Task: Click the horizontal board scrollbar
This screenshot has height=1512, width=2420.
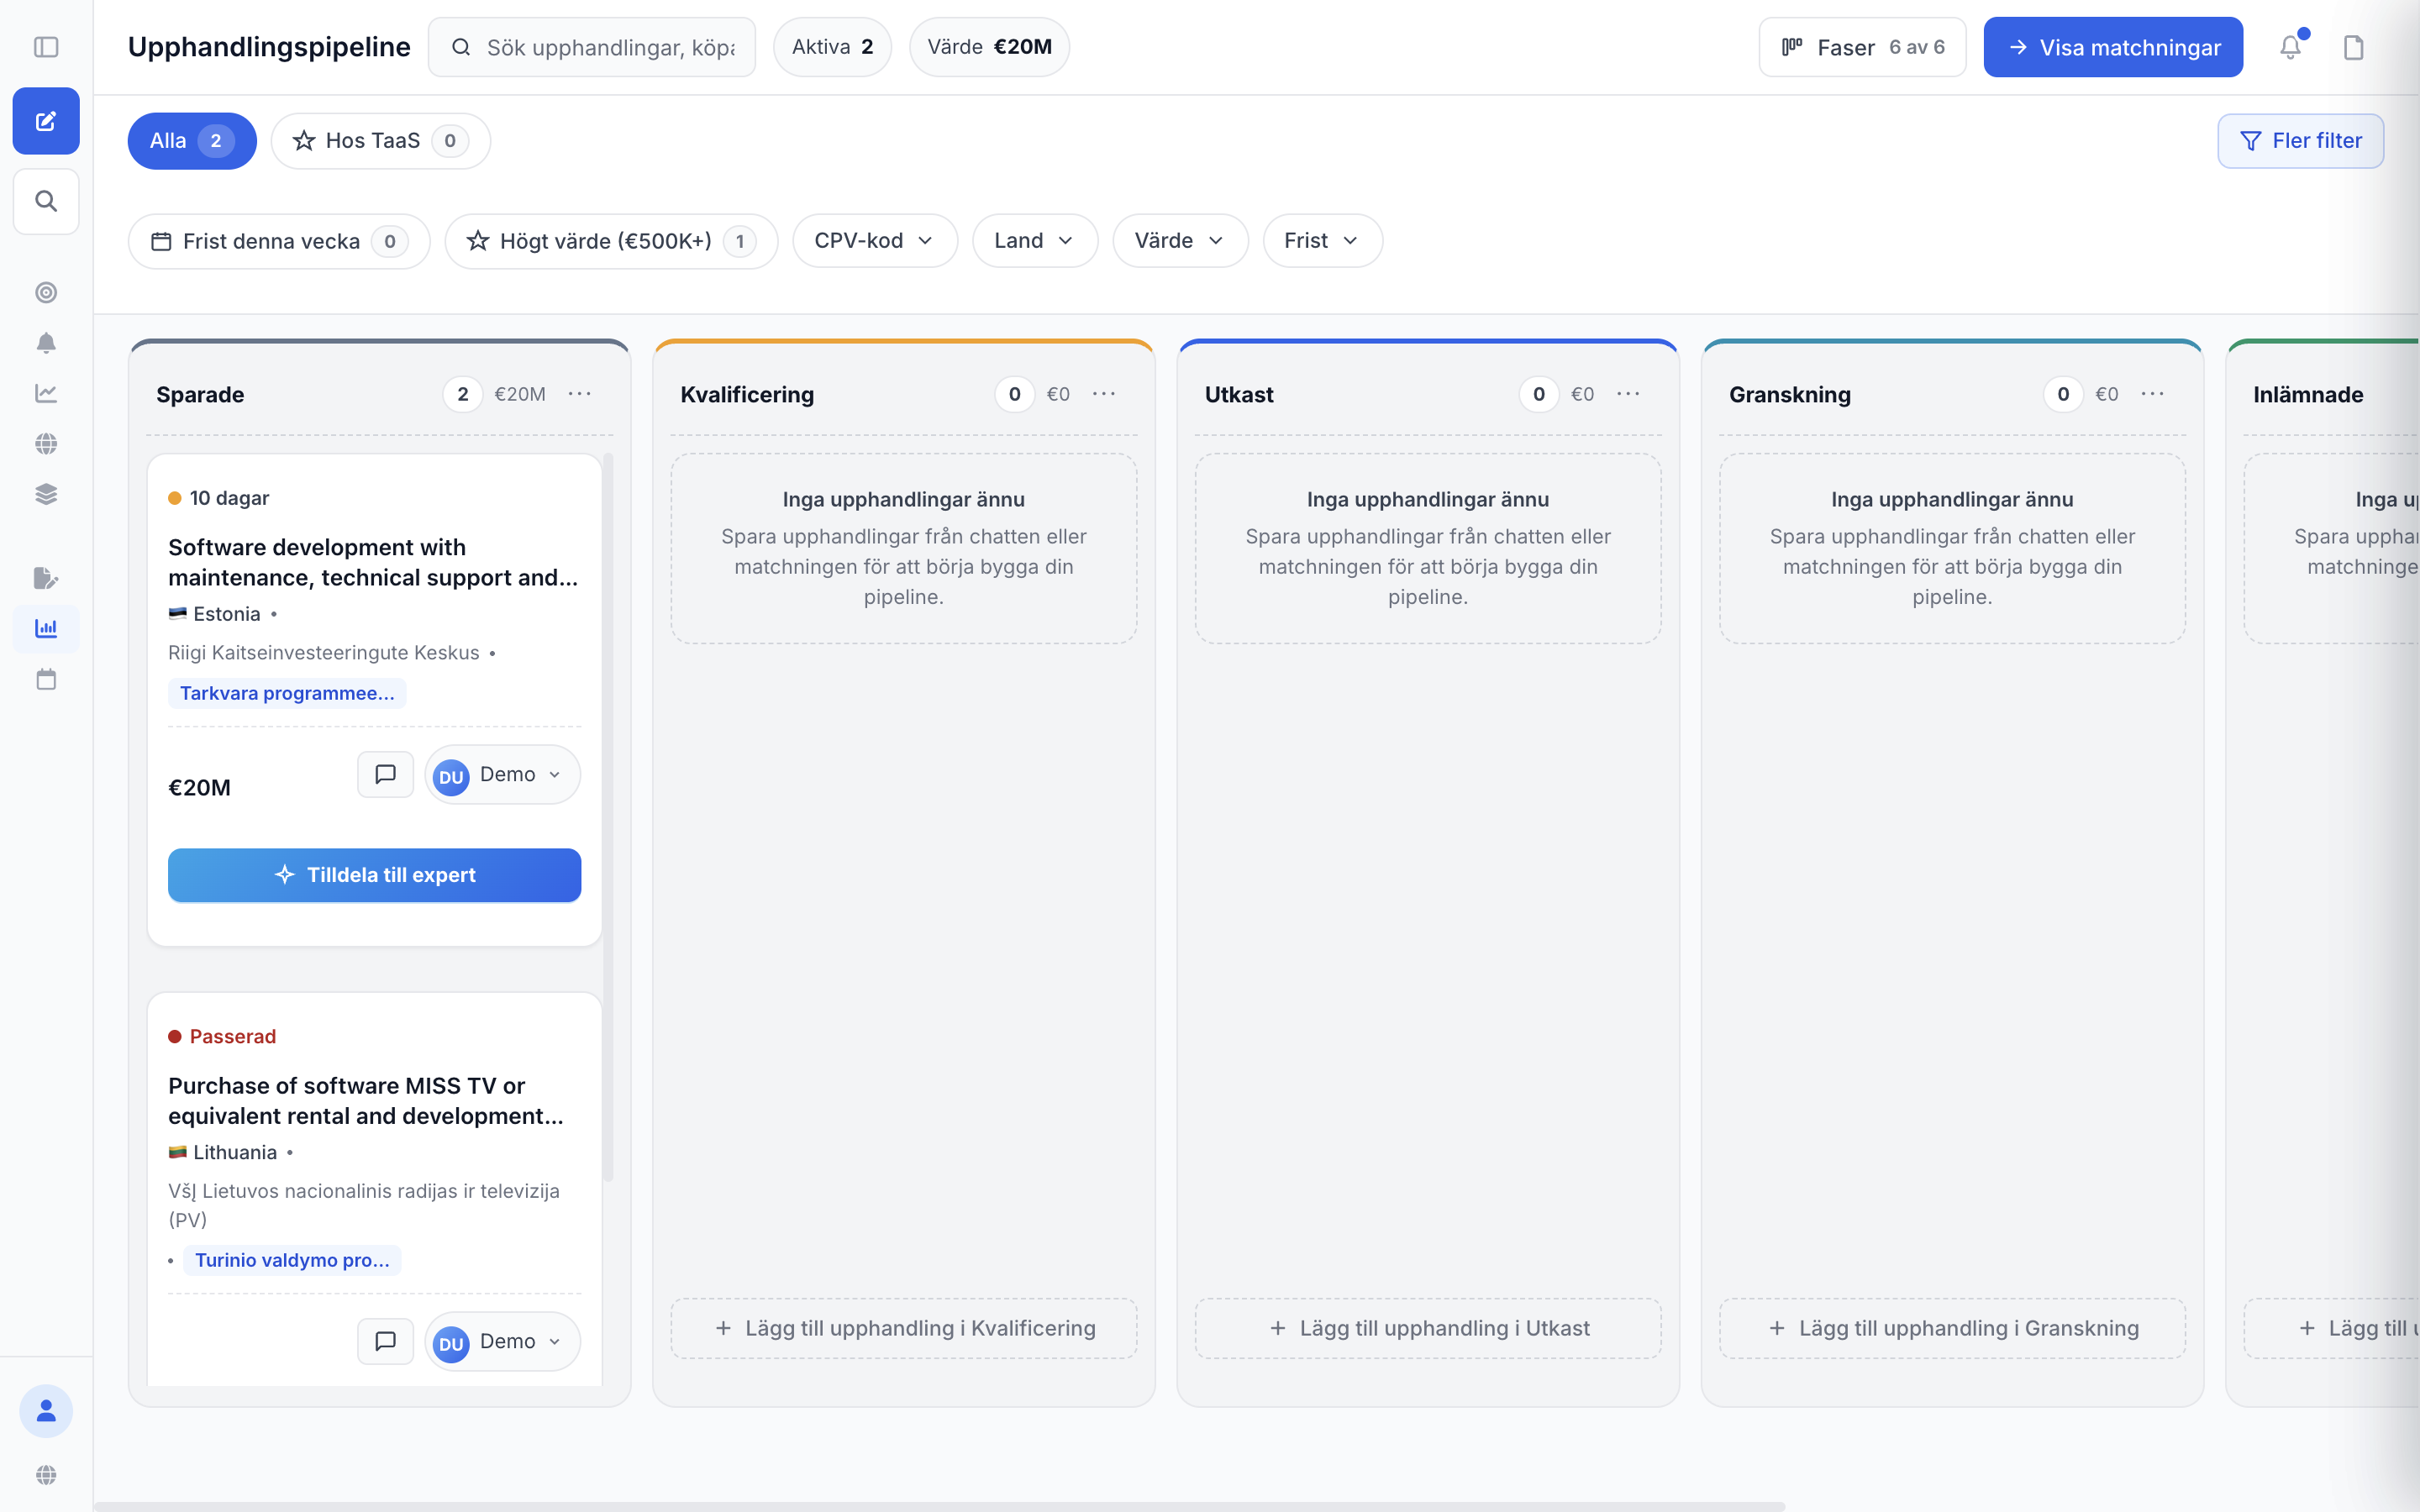Action: coord(940,1505)
